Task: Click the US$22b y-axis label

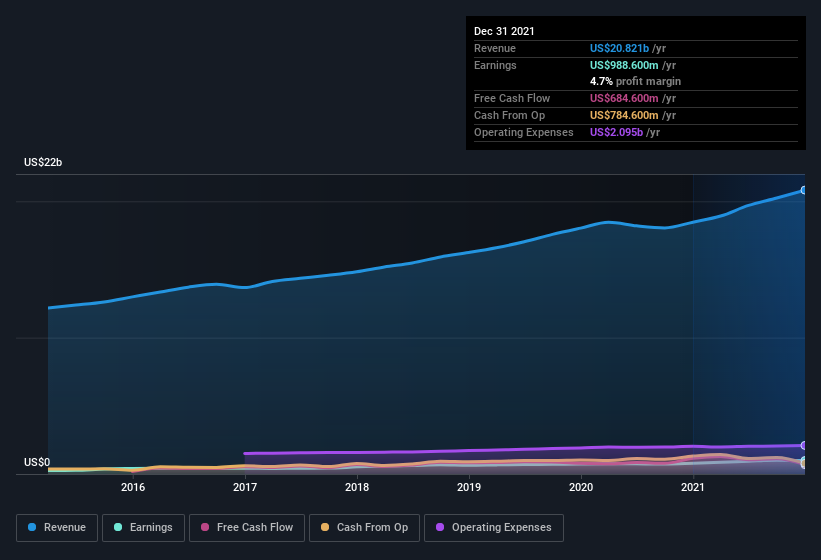Action: tap(43, 162)
